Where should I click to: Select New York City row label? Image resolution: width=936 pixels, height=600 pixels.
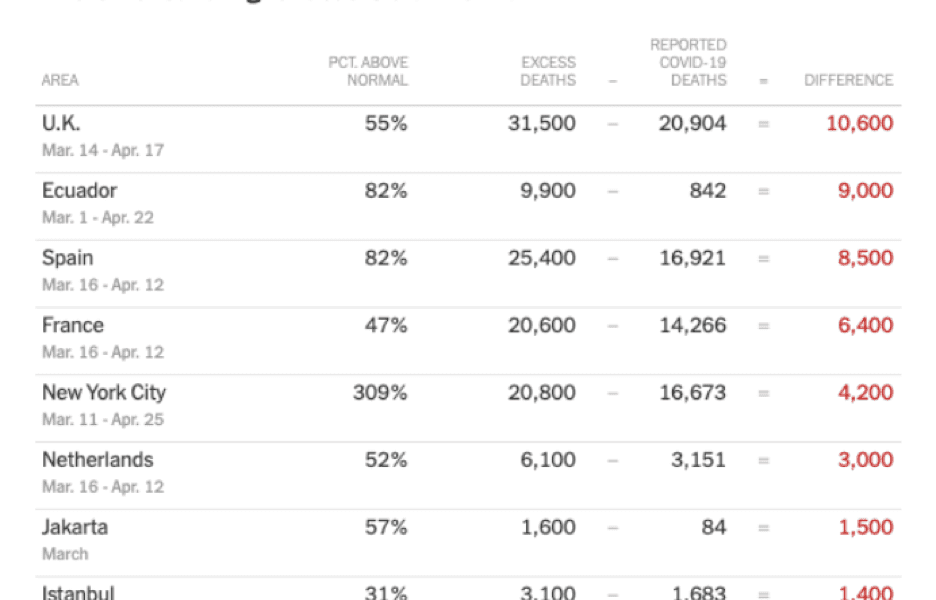104,393
